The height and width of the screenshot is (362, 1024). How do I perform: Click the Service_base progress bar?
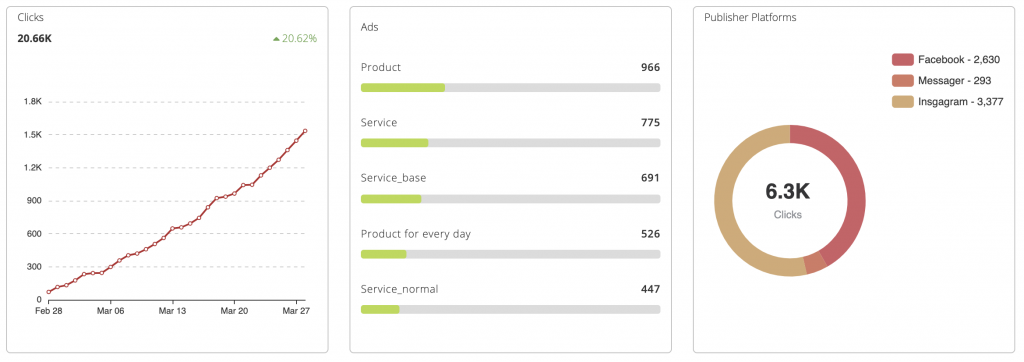[x=510, y=199]
